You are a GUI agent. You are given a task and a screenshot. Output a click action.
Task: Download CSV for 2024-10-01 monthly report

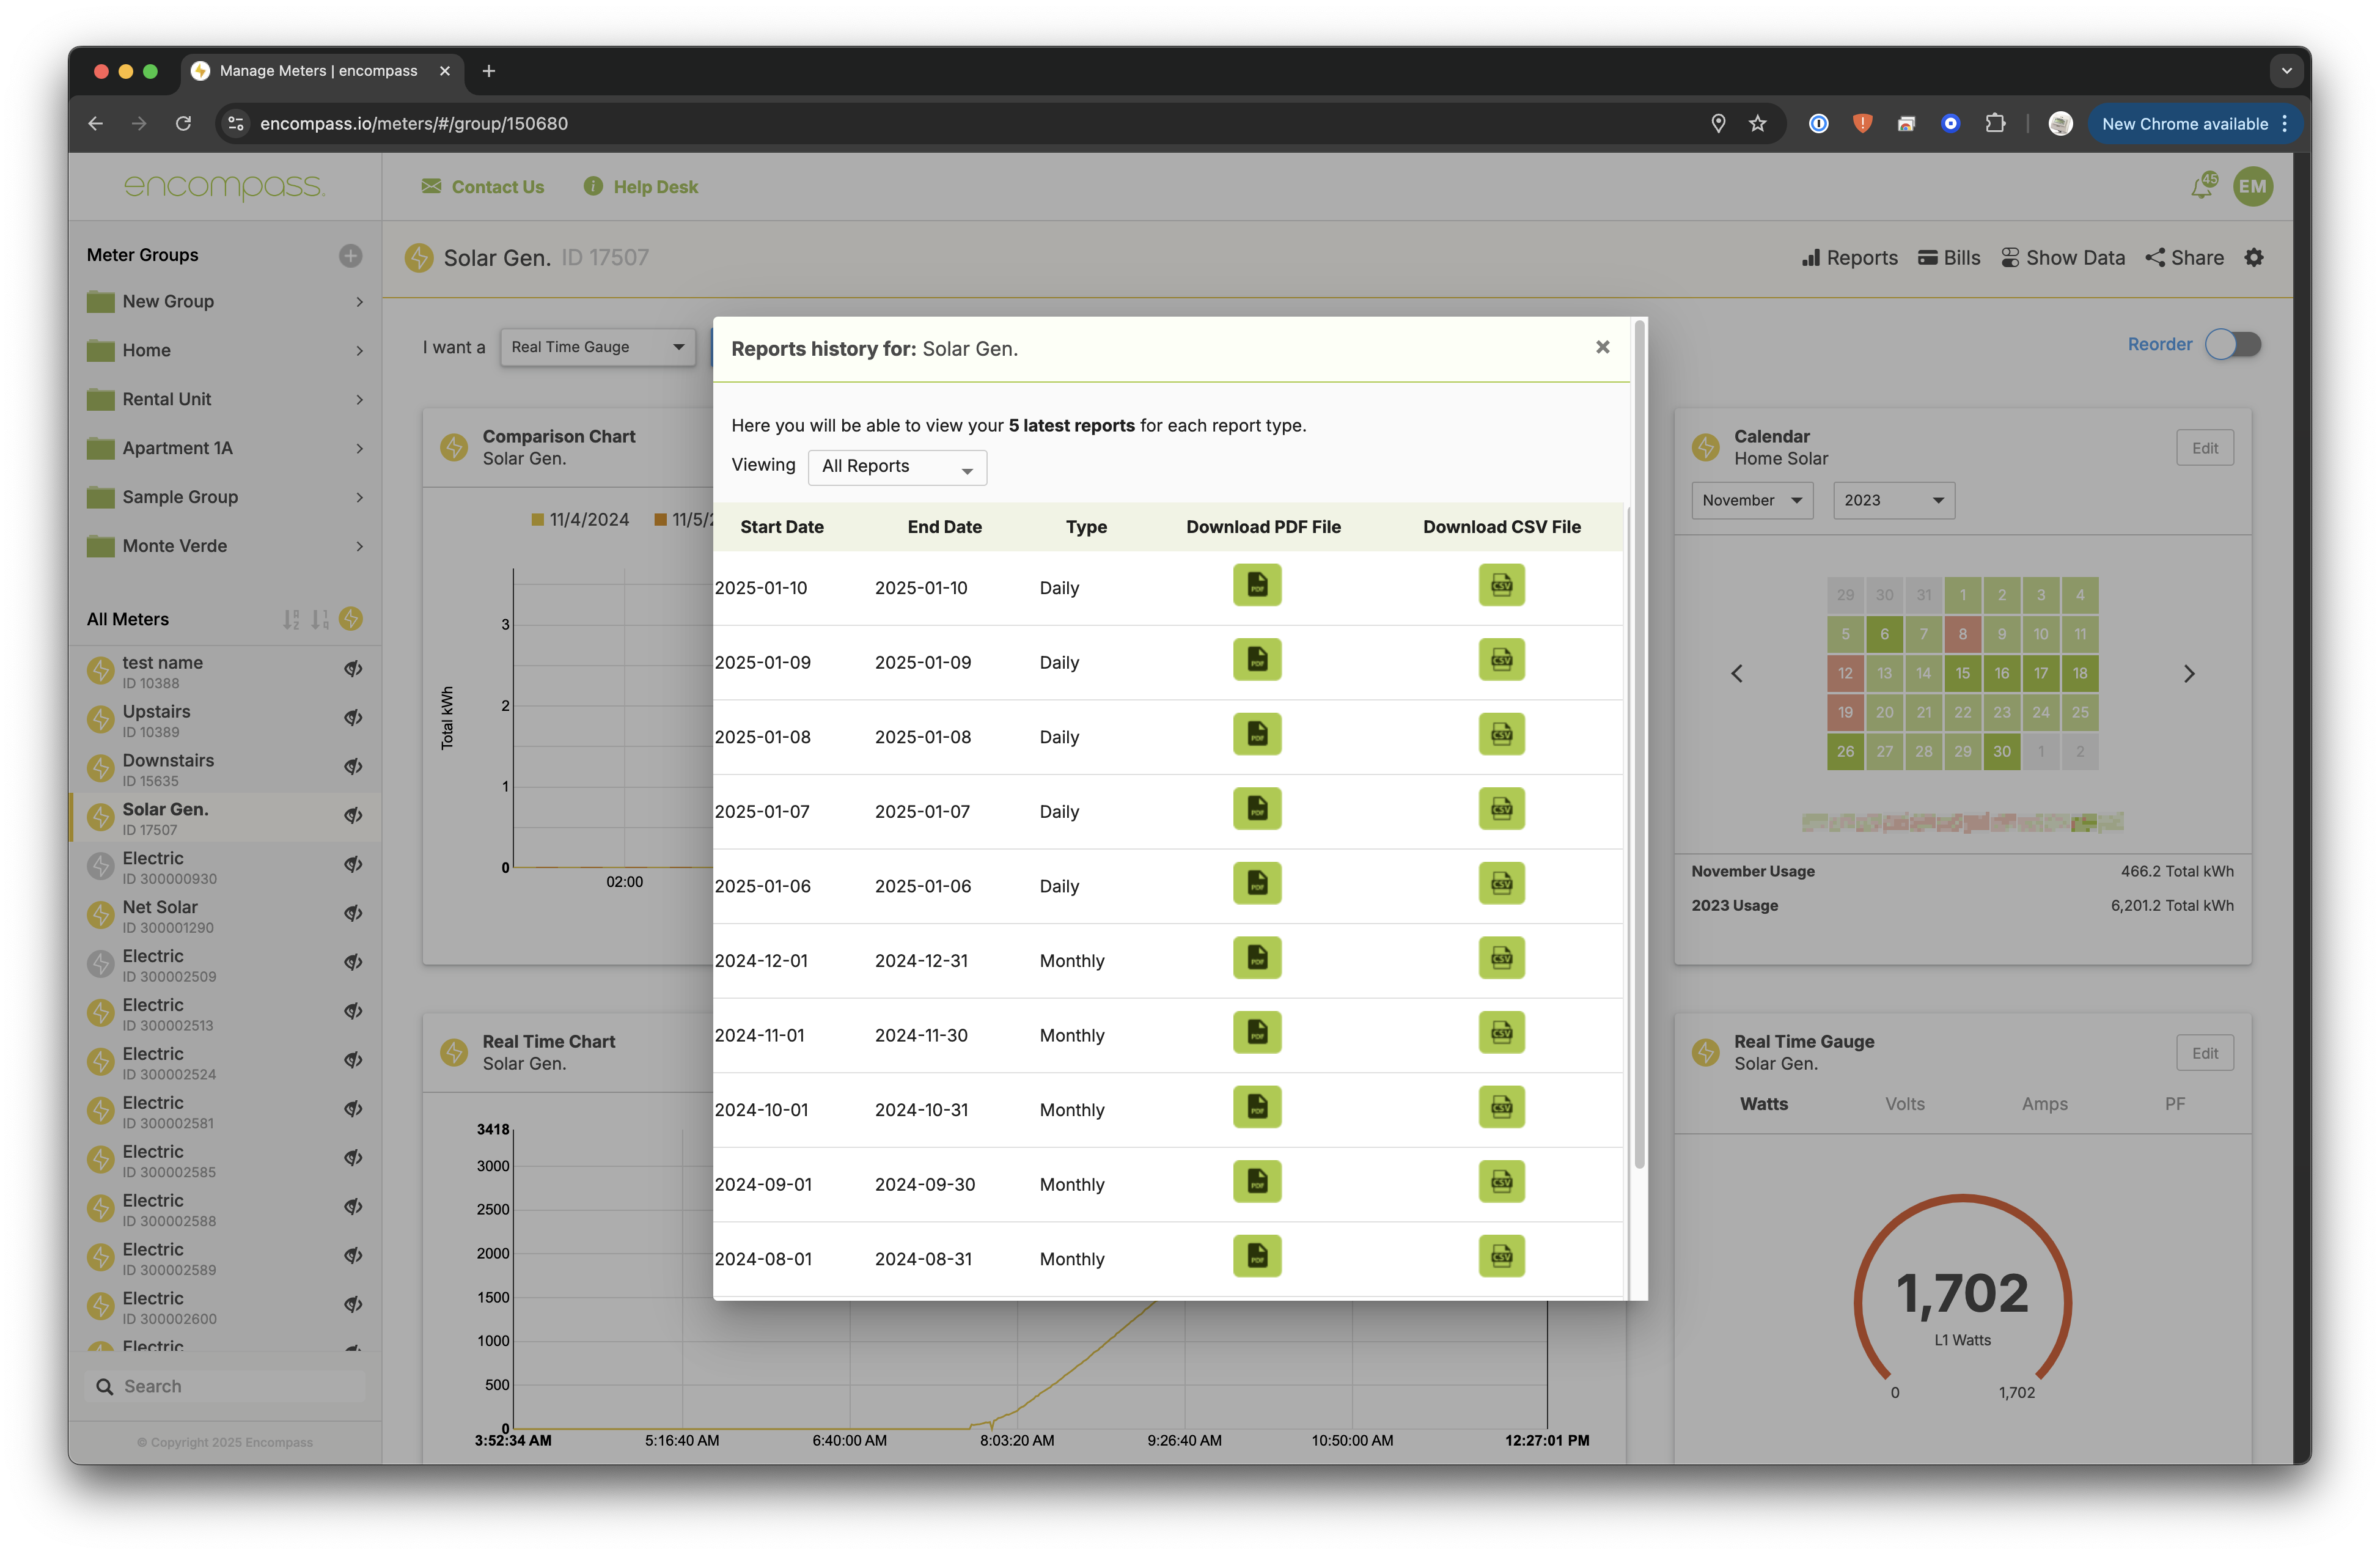[x=1501, y=1107]
